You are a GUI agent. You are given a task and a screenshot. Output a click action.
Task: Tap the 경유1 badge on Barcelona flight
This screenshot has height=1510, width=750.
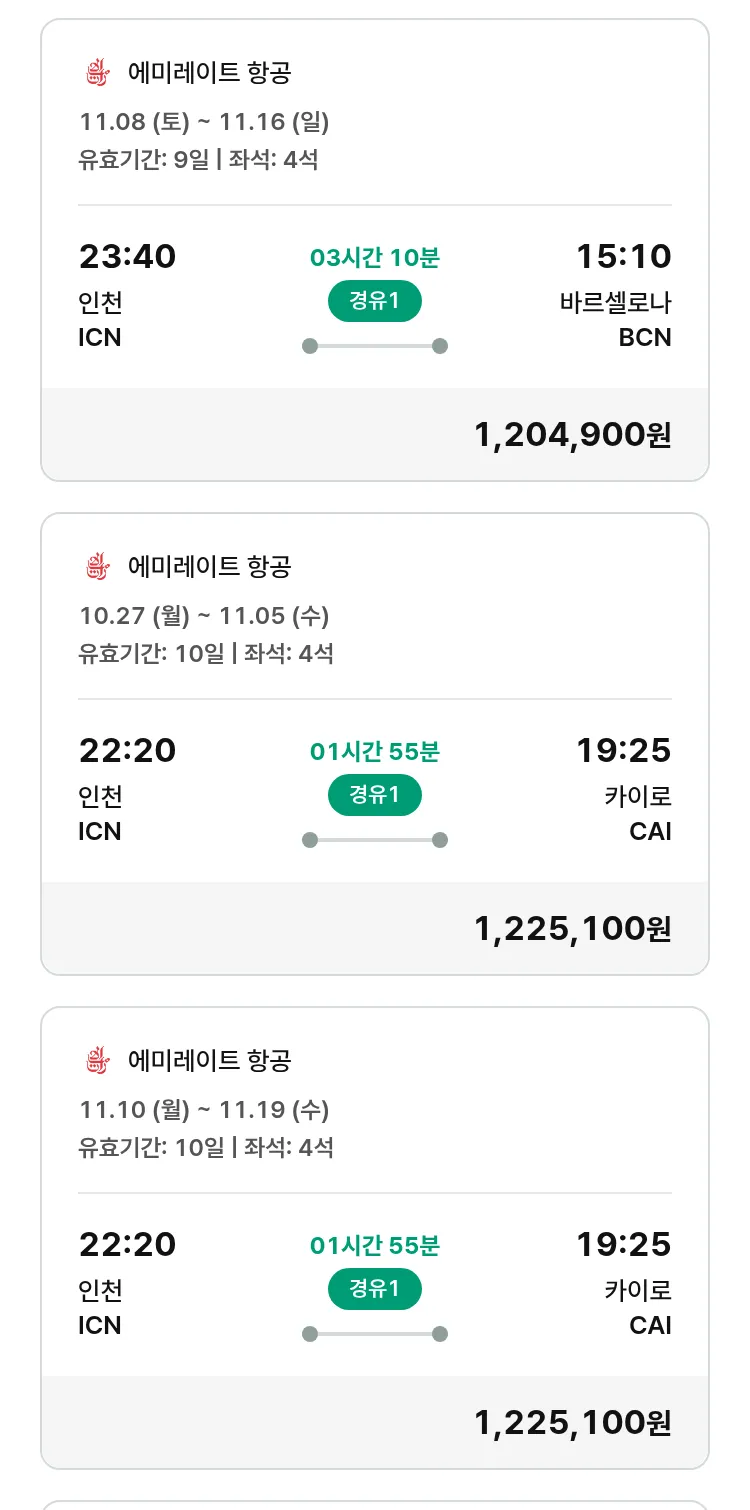[x=375, y=301]
